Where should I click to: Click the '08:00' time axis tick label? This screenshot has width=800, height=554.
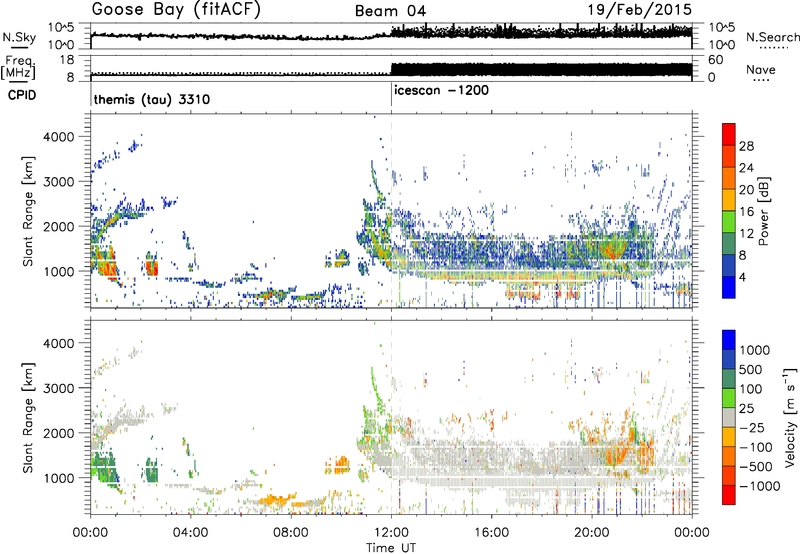click(x=291, y=533)
